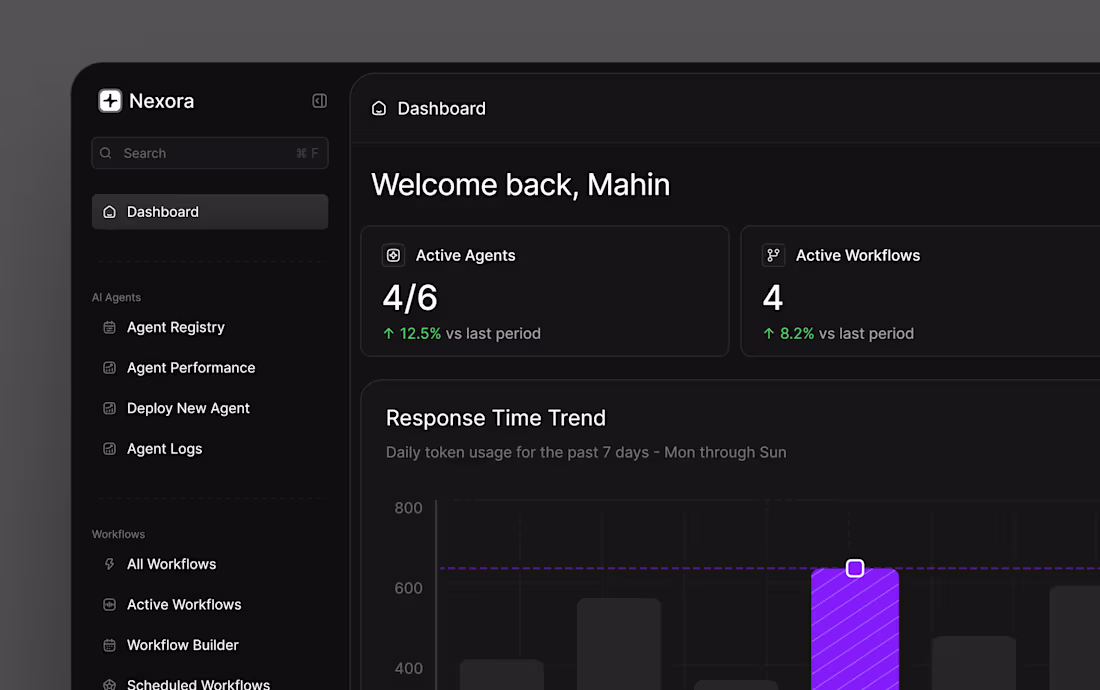The image size is (1100, 690).
Task: Click the Agent Performance panel icon
Action: point(108,367)
